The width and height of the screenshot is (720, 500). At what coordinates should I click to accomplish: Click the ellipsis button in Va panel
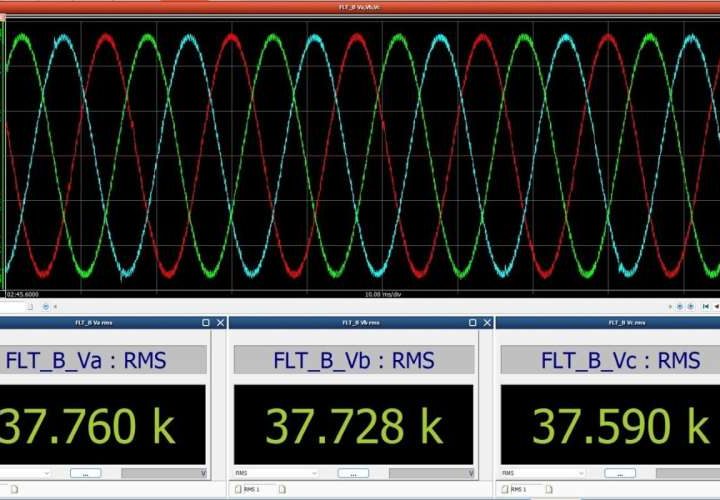[x=86, y=473]
